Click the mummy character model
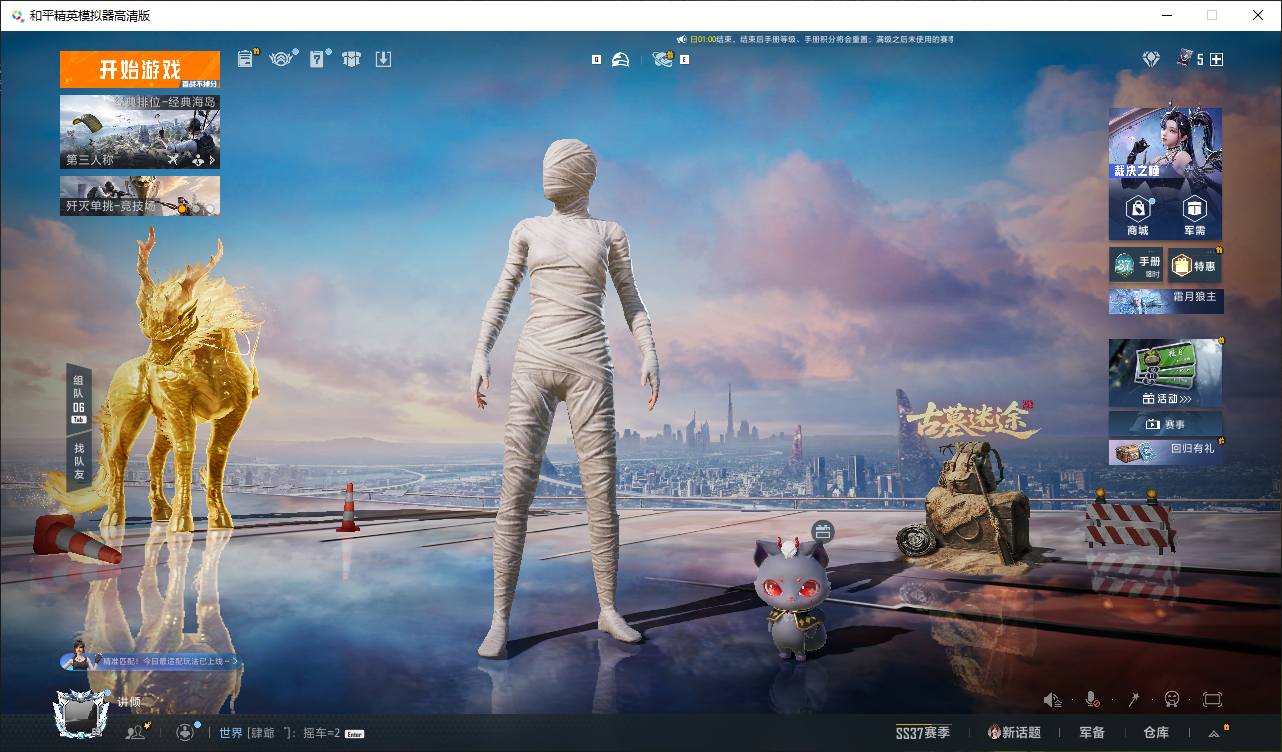1282x752 pixels. click(567, 398)
